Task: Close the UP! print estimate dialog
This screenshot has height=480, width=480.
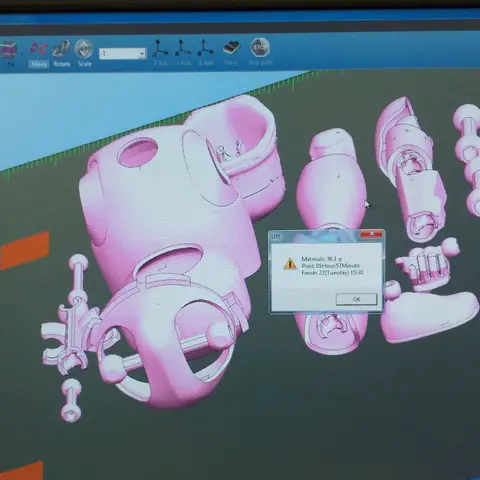Action: (x=371, y=234)
